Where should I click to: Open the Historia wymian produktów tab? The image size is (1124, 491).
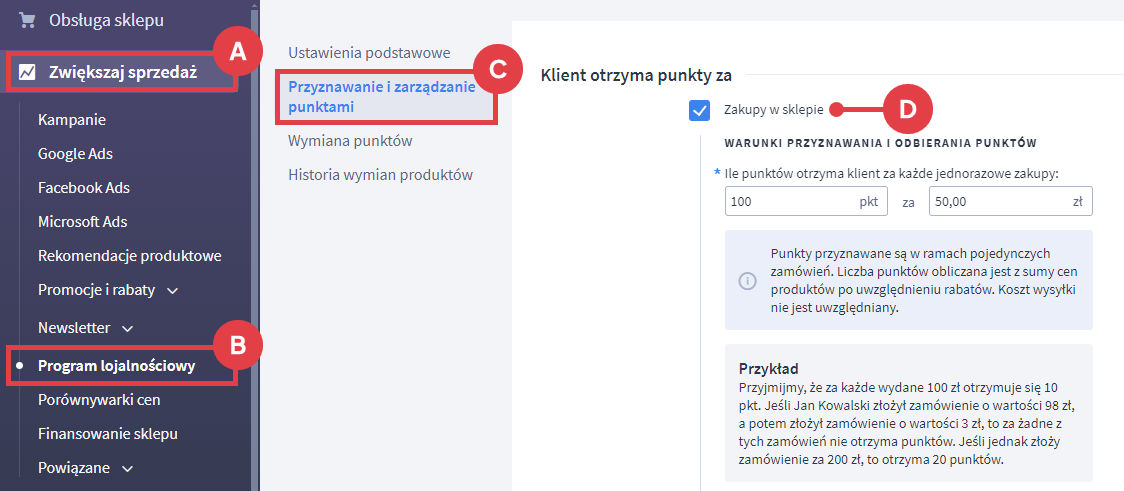click(x=381, y=175)
